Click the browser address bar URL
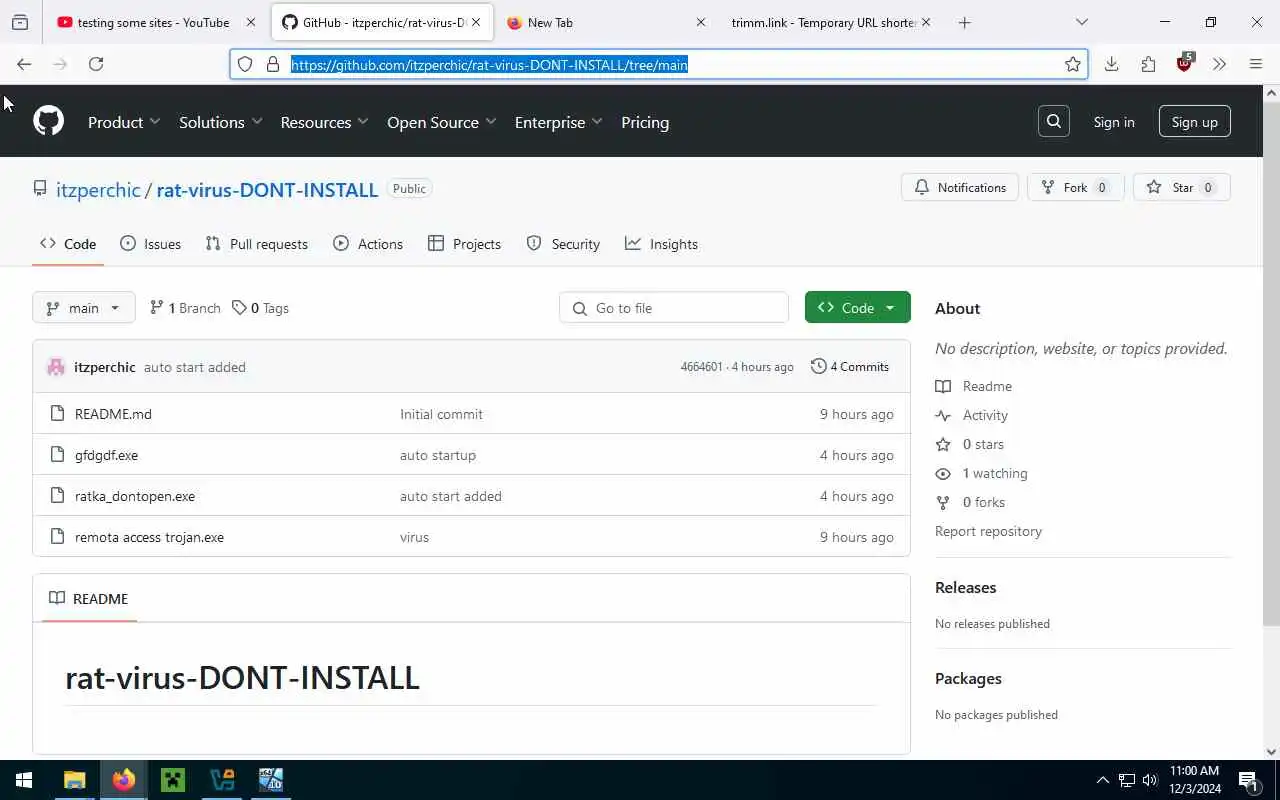 pos(489,65)
